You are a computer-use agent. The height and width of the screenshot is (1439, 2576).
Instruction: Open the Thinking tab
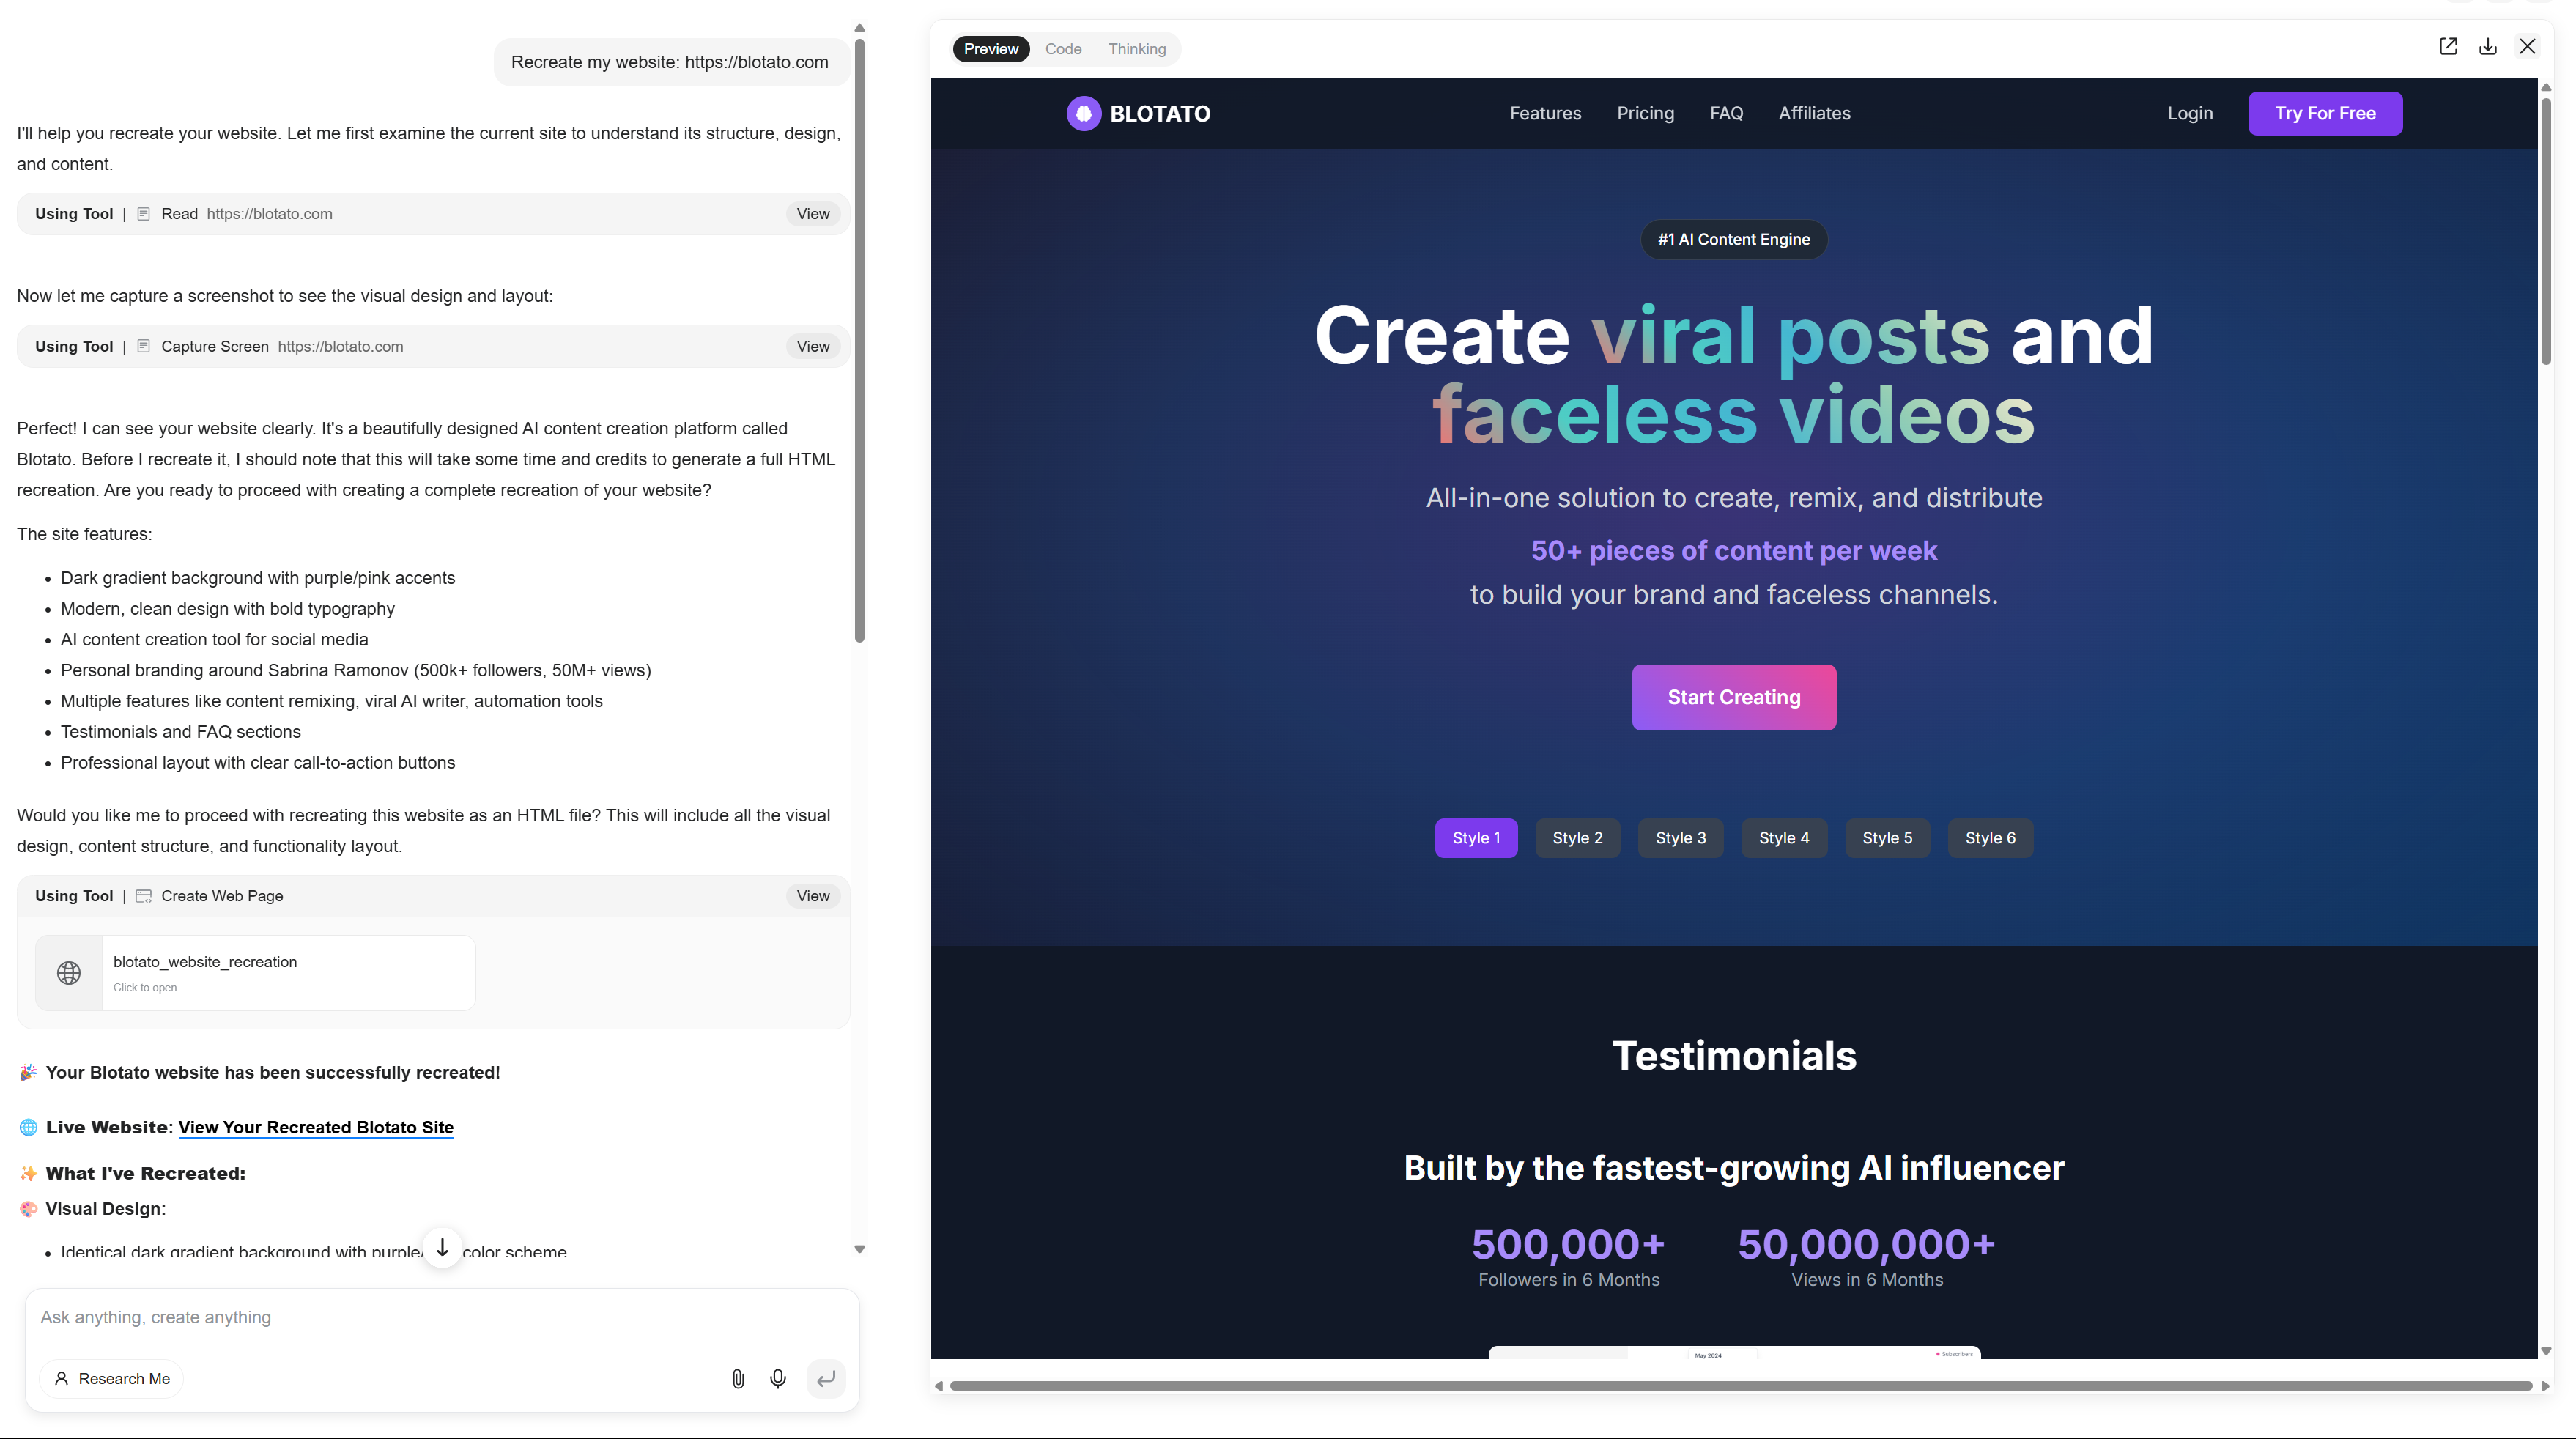1136,49
